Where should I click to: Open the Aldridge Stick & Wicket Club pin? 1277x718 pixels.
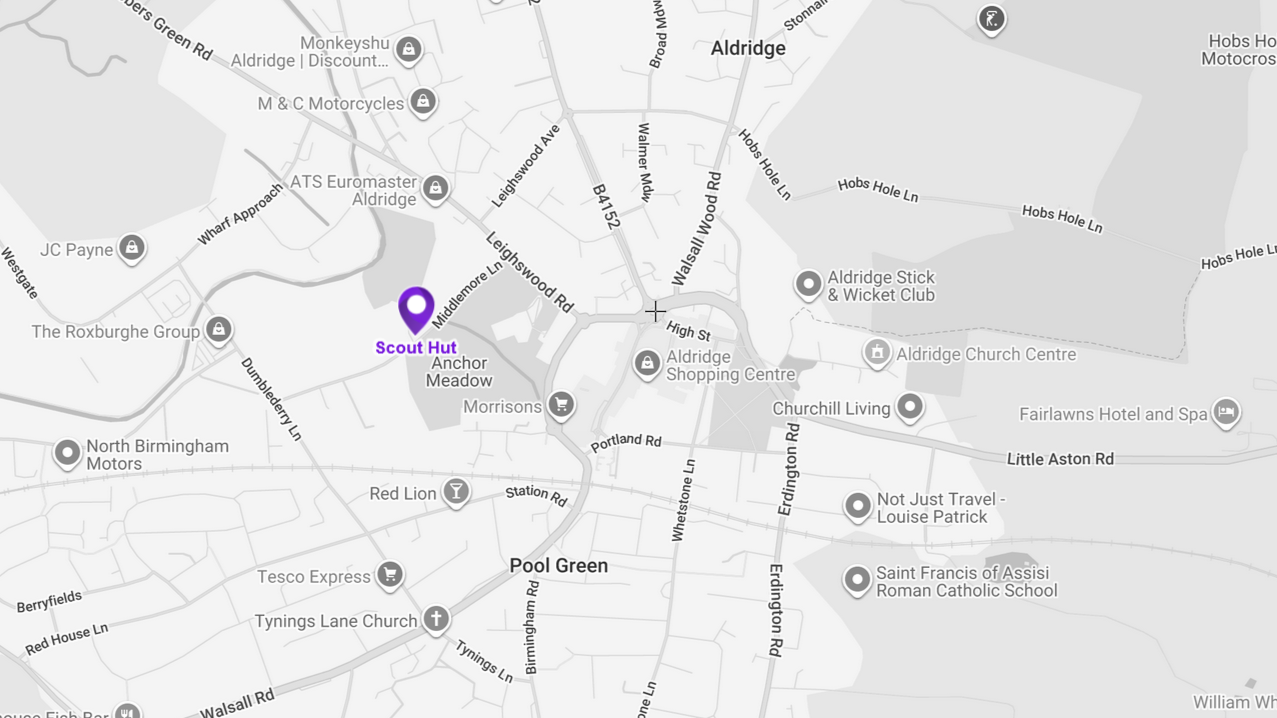click(808, 284)
